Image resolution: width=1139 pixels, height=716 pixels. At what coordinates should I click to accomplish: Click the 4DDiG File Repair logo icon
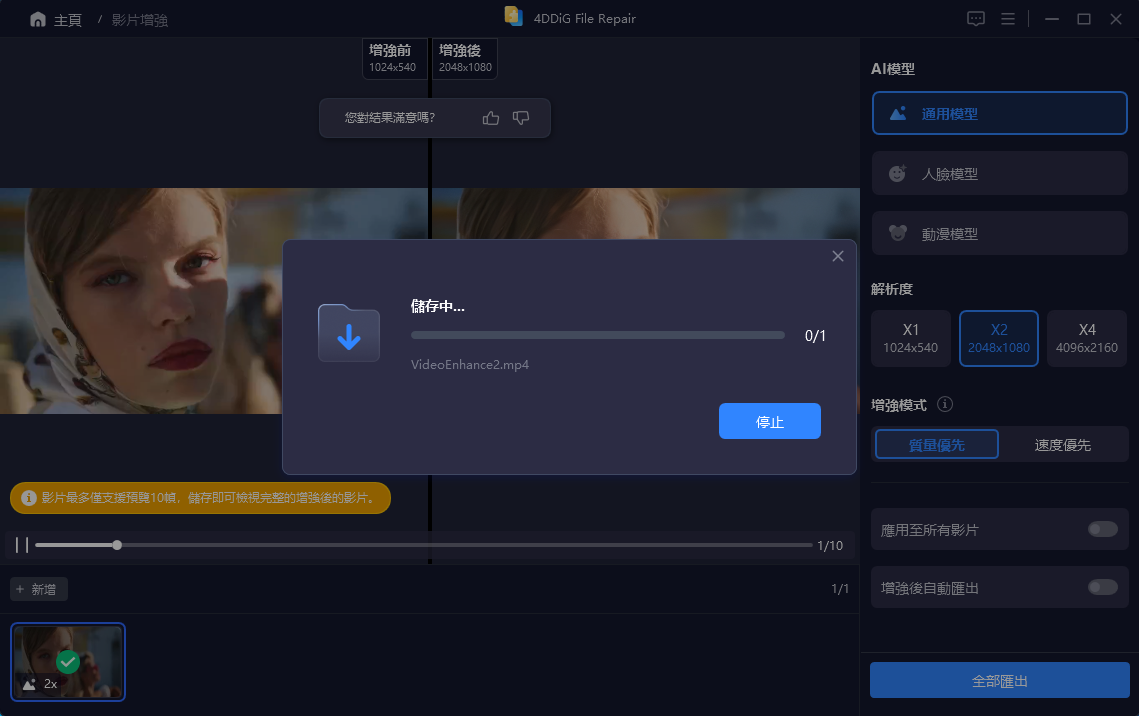point(514,17)
